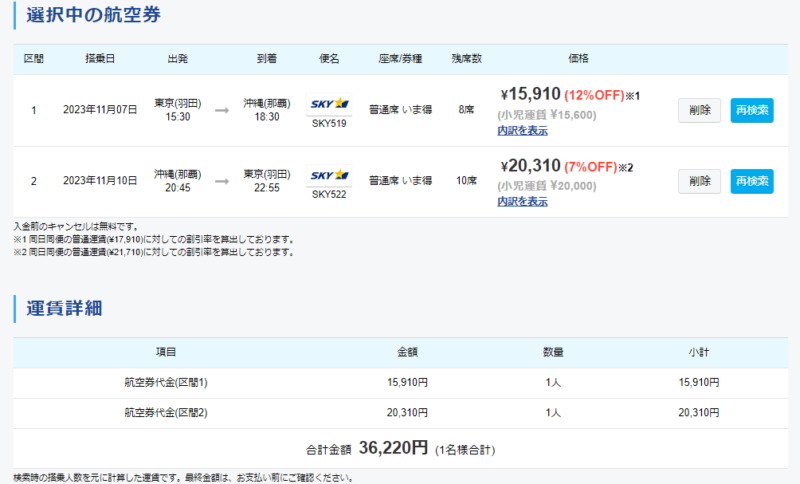Image resolution: width=800 pixels, height=484 pixels.
Task: Delete segment 1 flight with 削除 button
Action: pyautogui.click(x=699, y=110)
